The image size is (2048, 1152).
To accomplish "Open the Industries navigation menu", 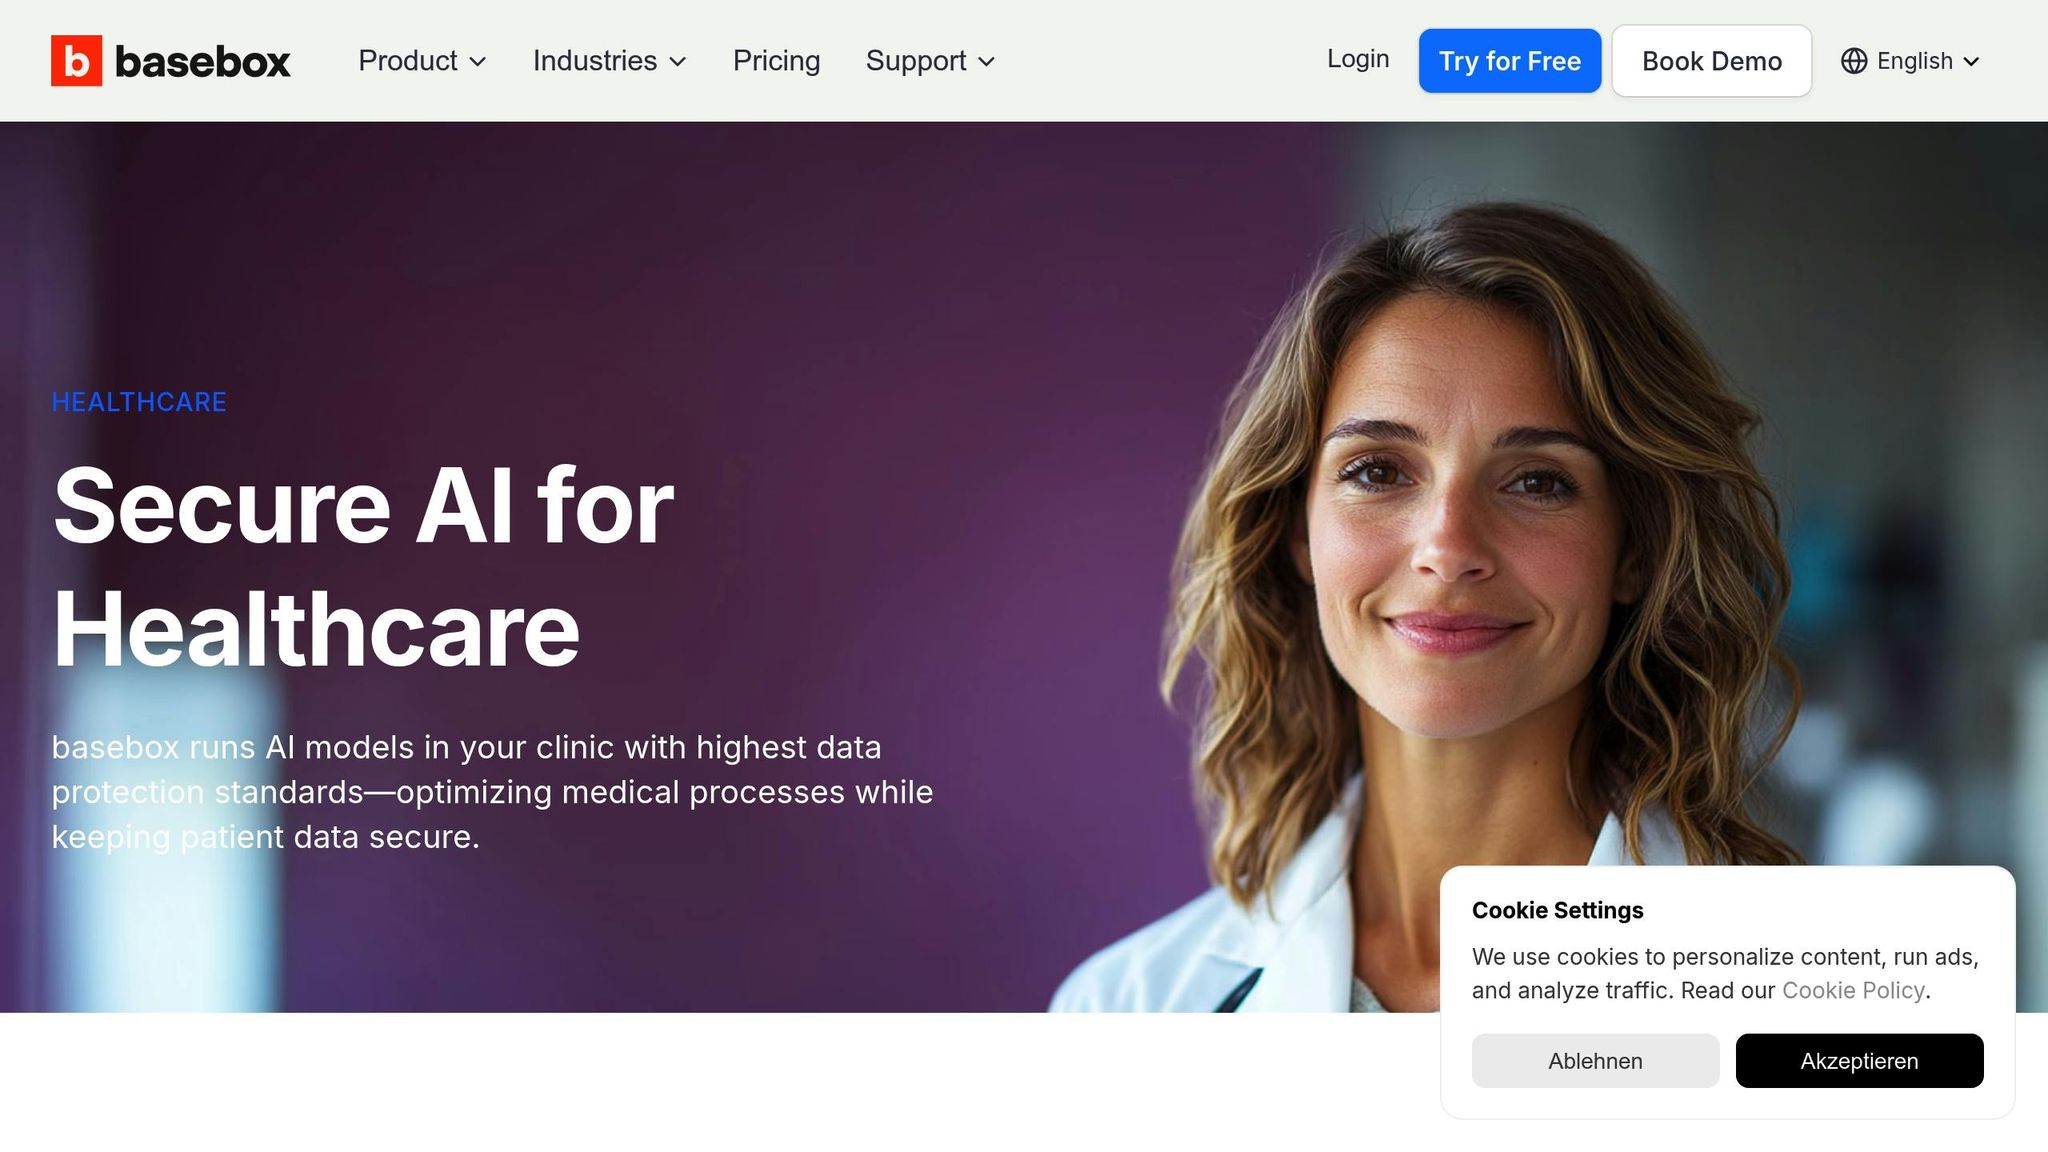I will pos(610,61).
